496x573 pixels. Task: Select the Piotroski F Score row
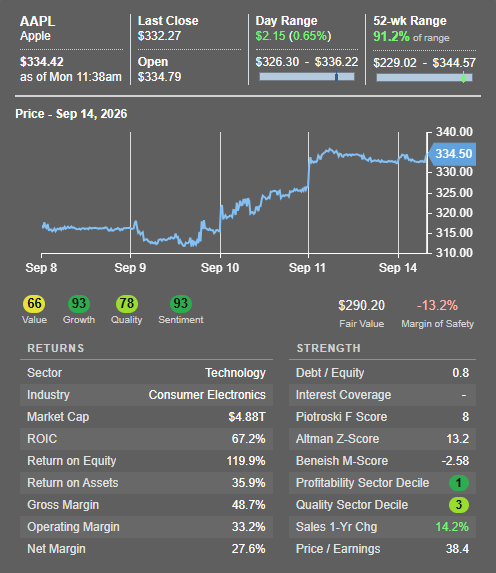click(x=382, y=417)
